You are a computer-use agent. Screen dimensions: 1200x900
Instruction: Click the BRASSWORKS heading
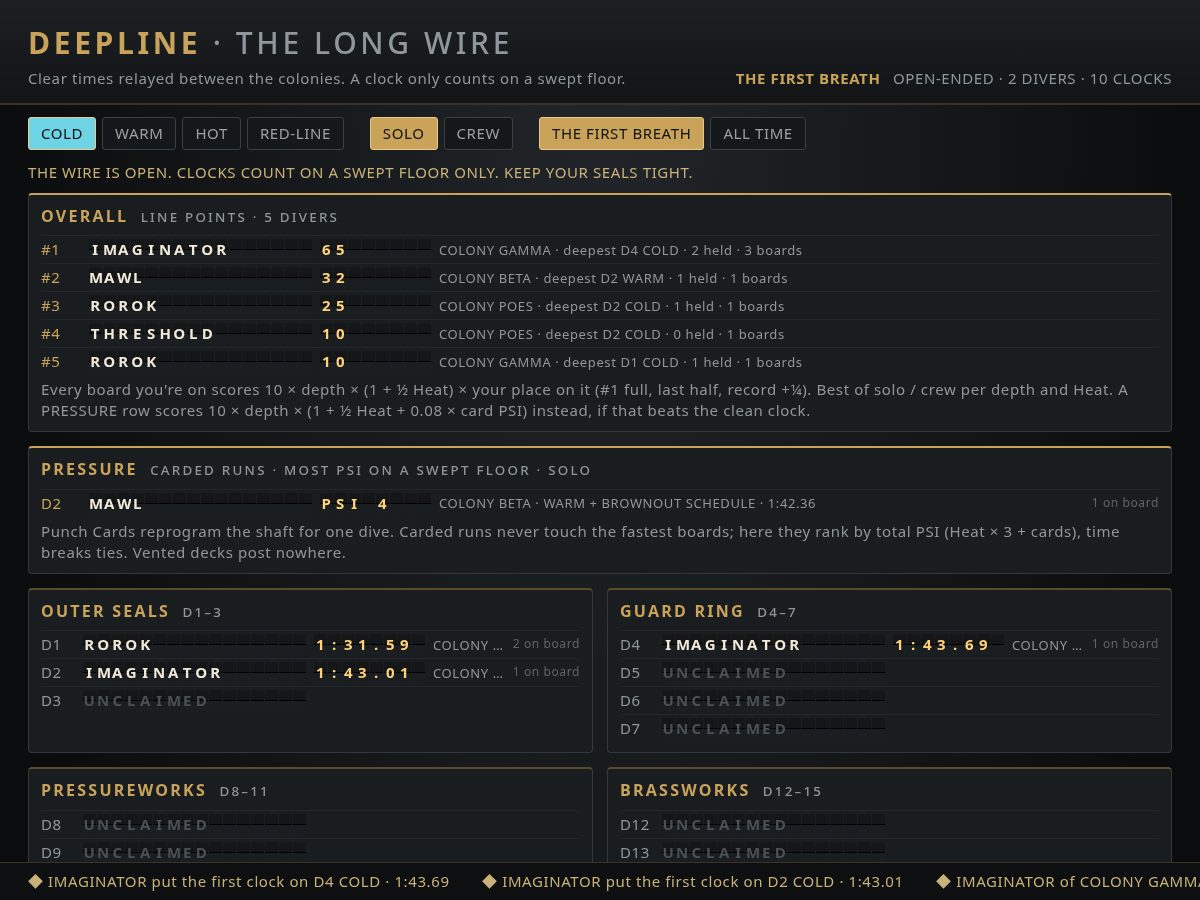pyautogui.click(x=685, y=790)
